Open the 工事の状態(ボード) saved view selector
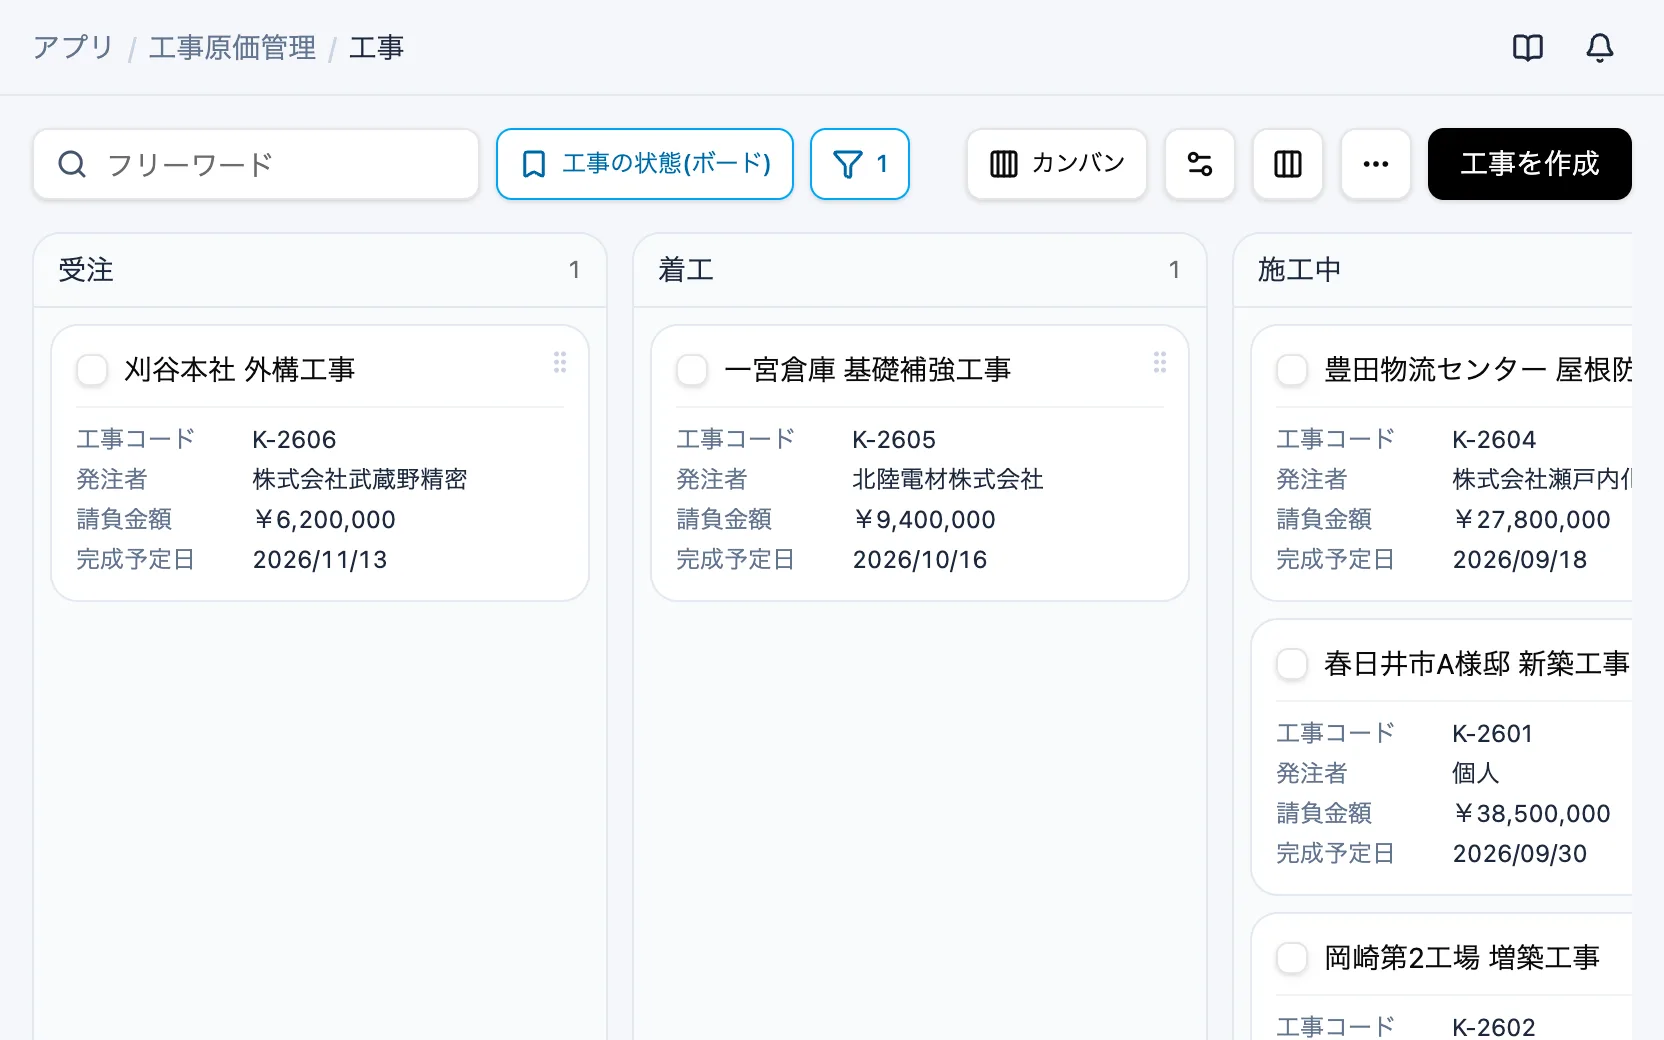This screenshot has width=1664, height=1040. (645, 164)
